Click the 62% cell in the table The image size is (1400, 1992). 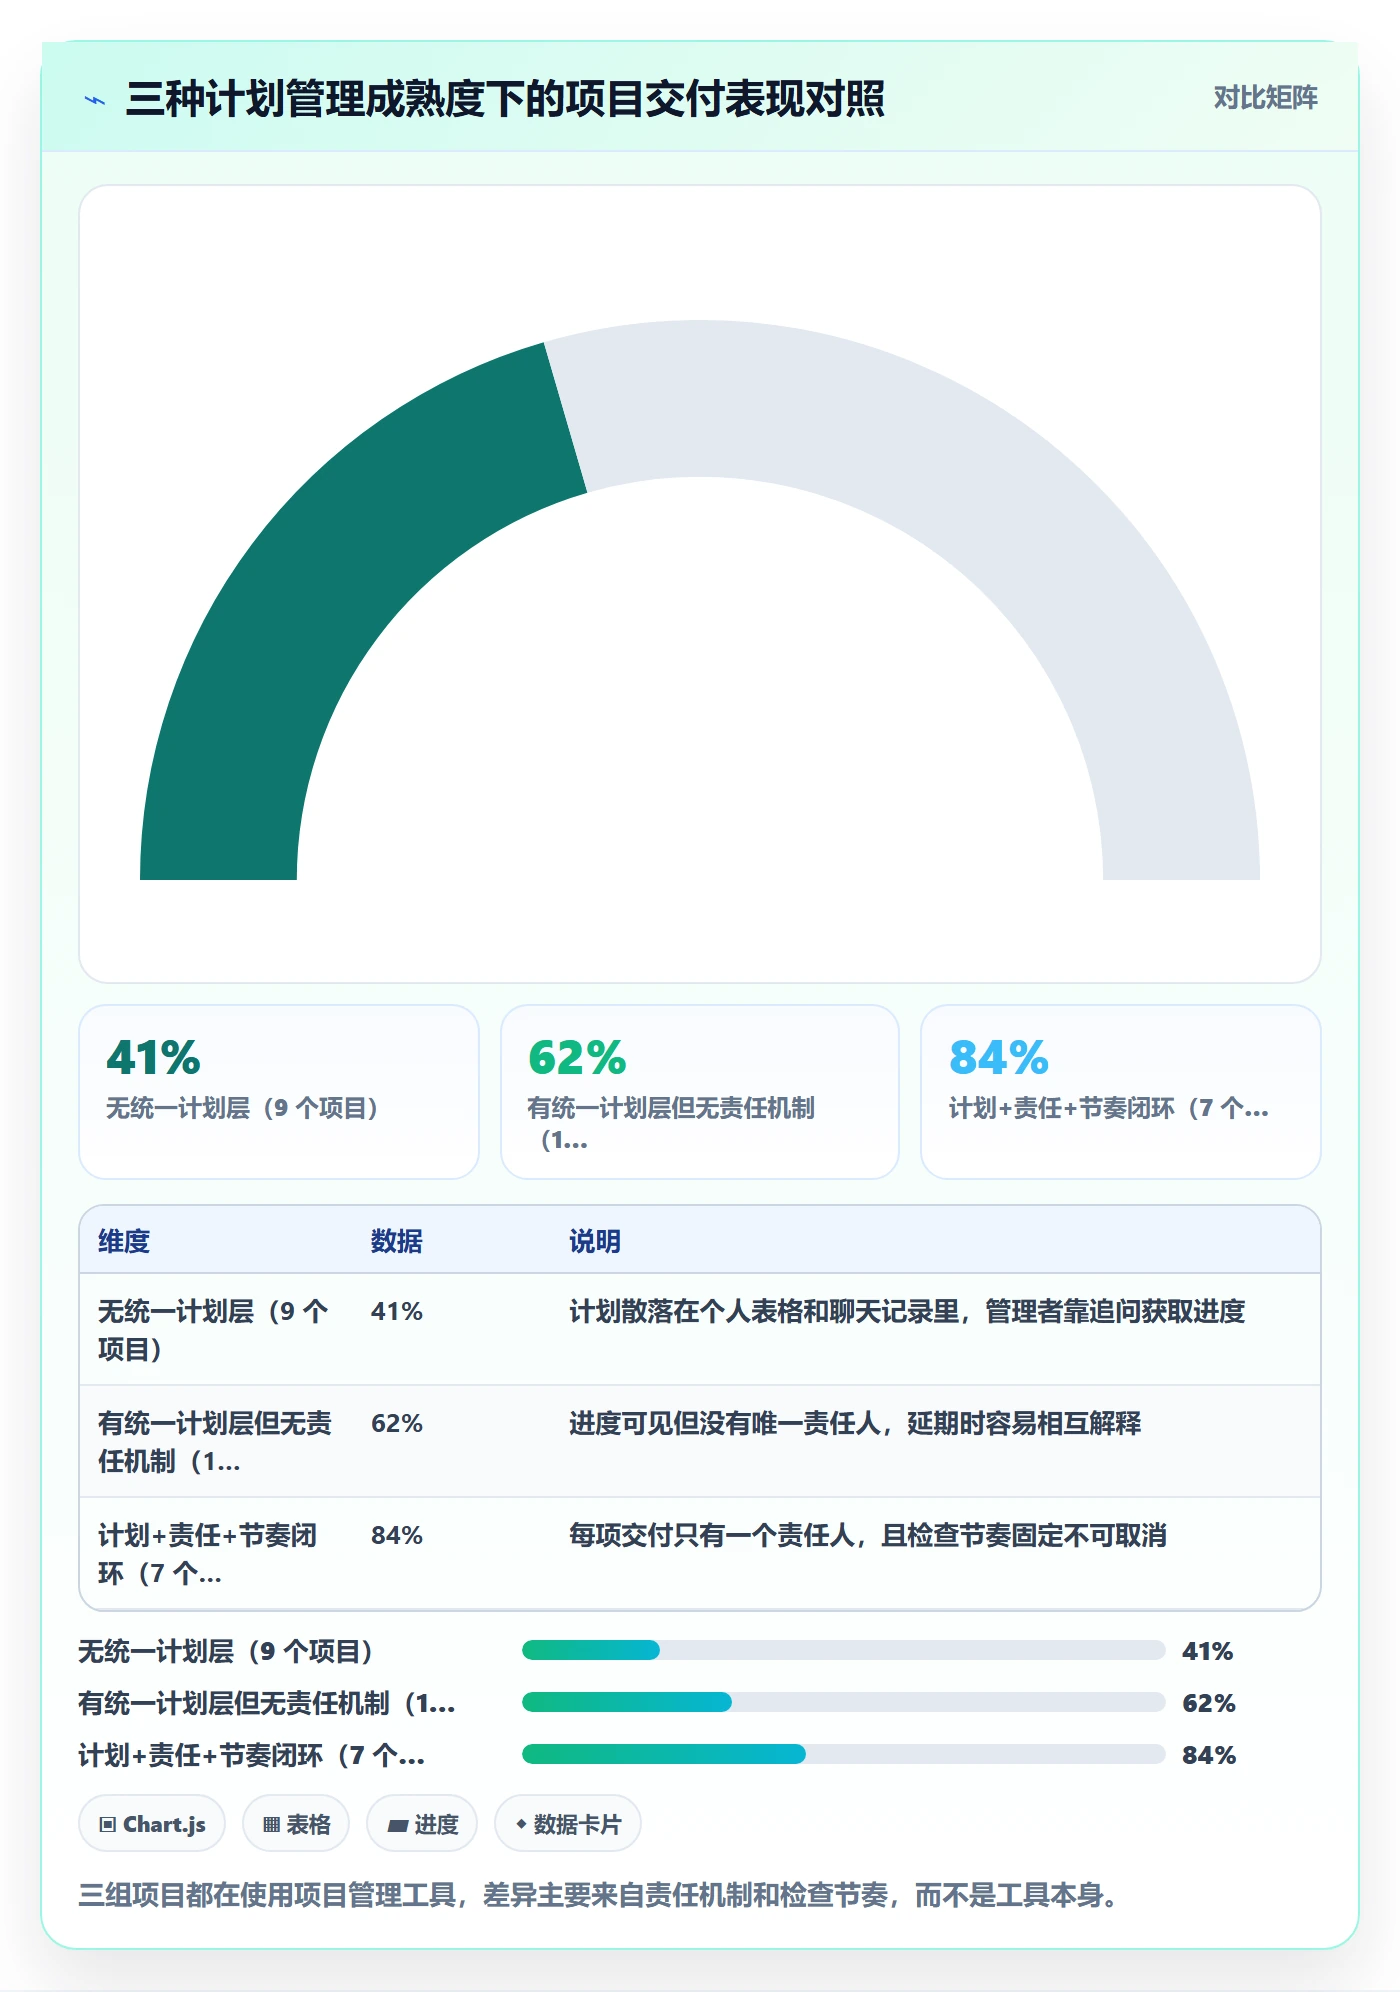pyautogui.click(x=397, y=1423)
